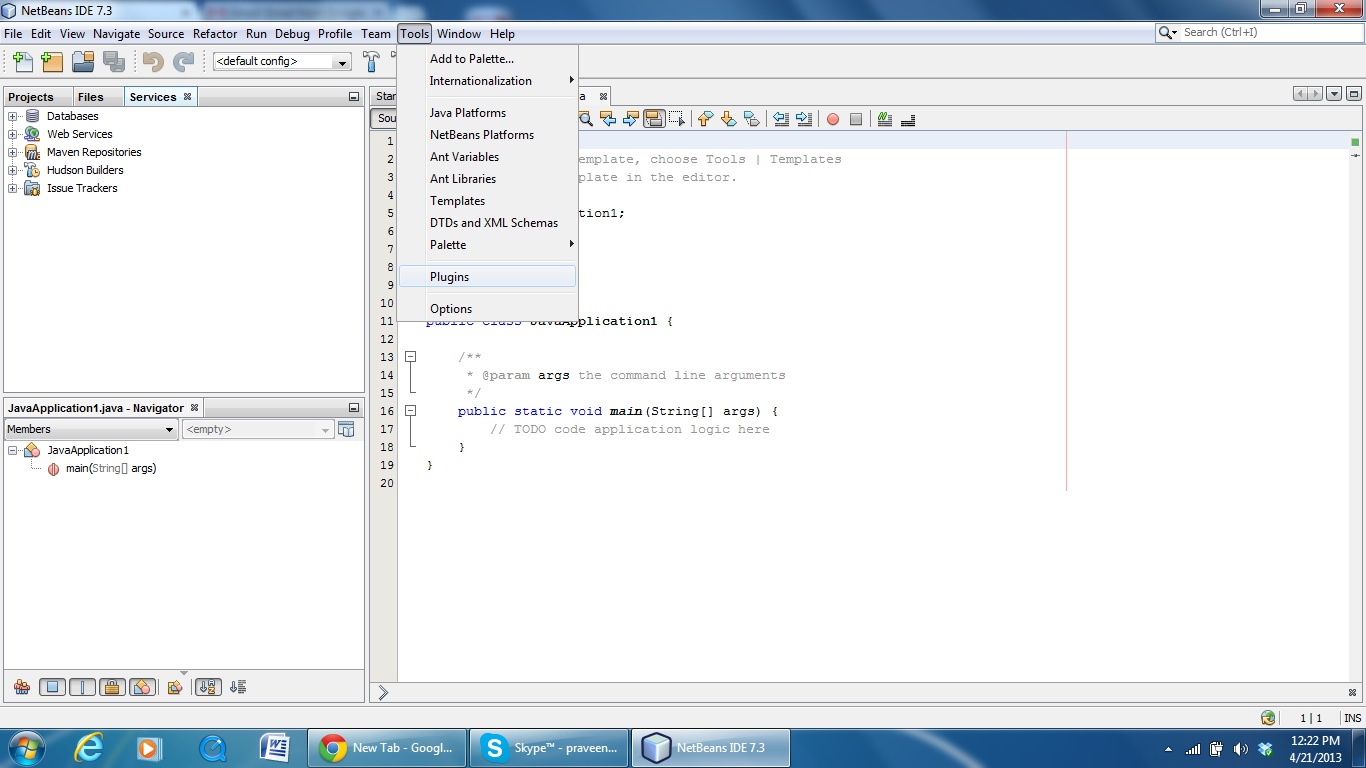Enable Show Inherited Members in Navigator
This screenshot has width=1366, height=768.
[22, 687]
